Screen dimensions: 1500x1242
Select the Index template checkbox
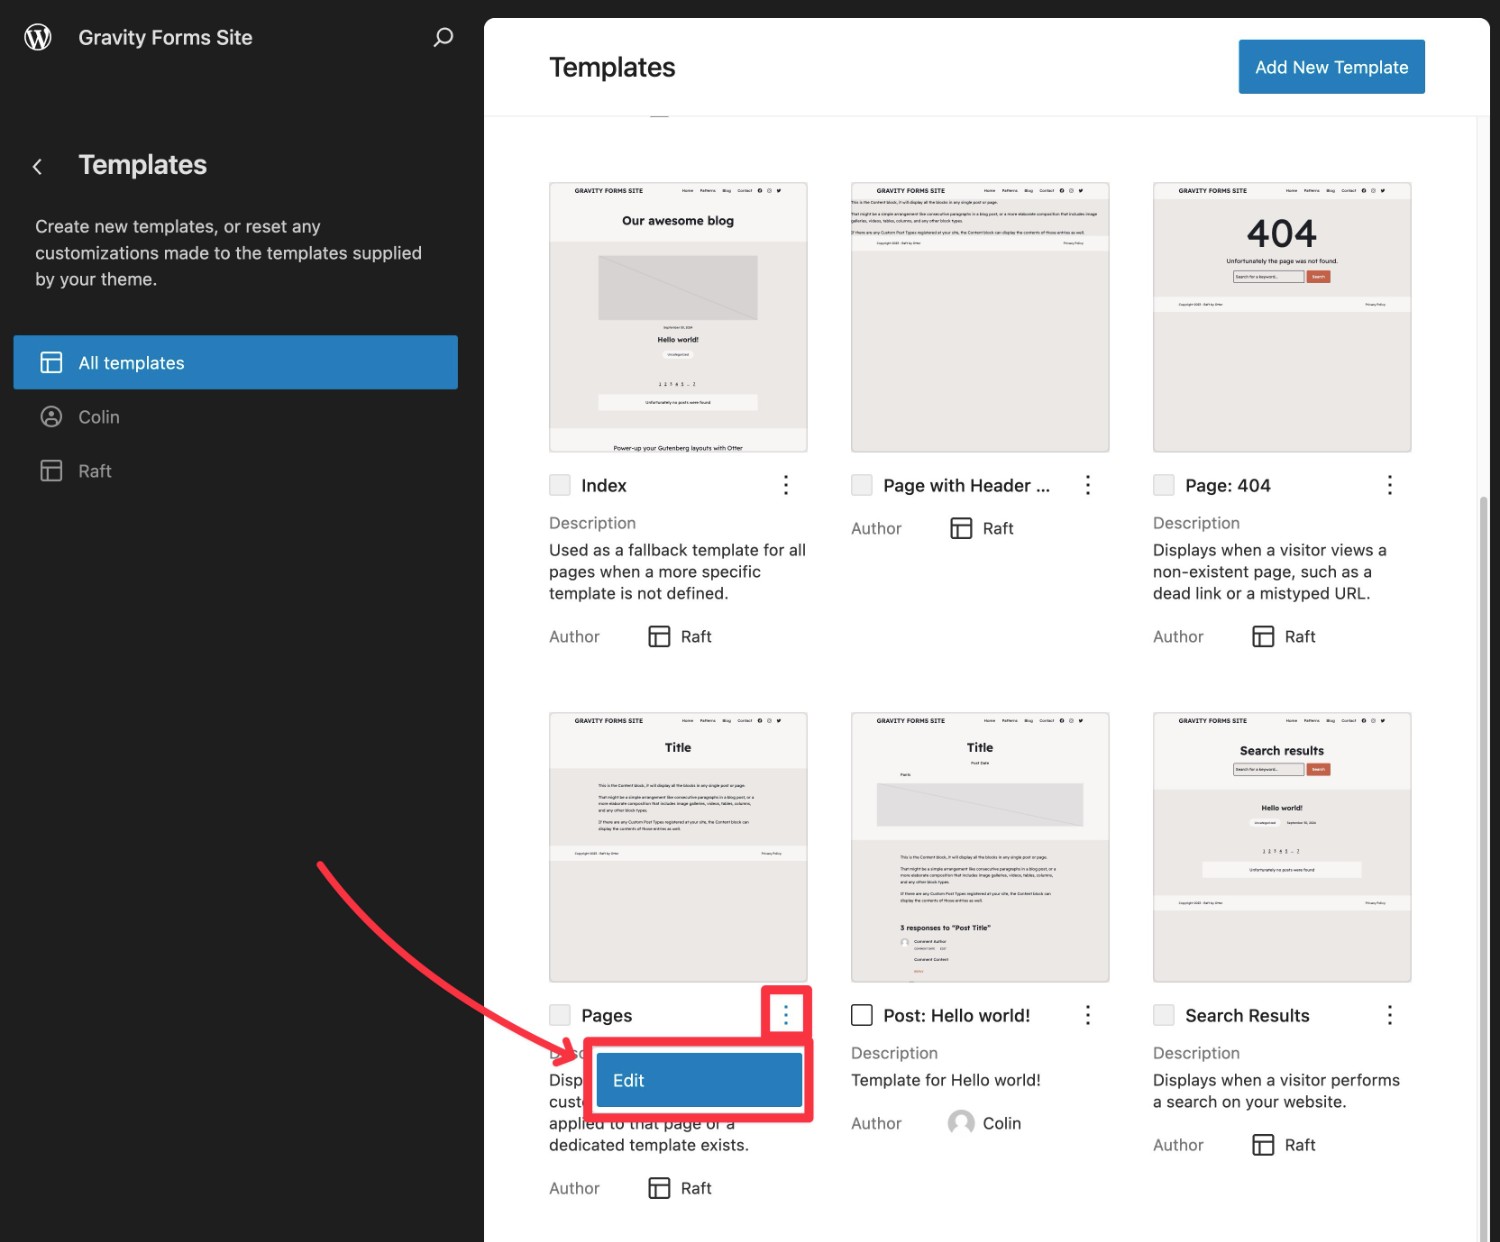[x=560, y=485]
